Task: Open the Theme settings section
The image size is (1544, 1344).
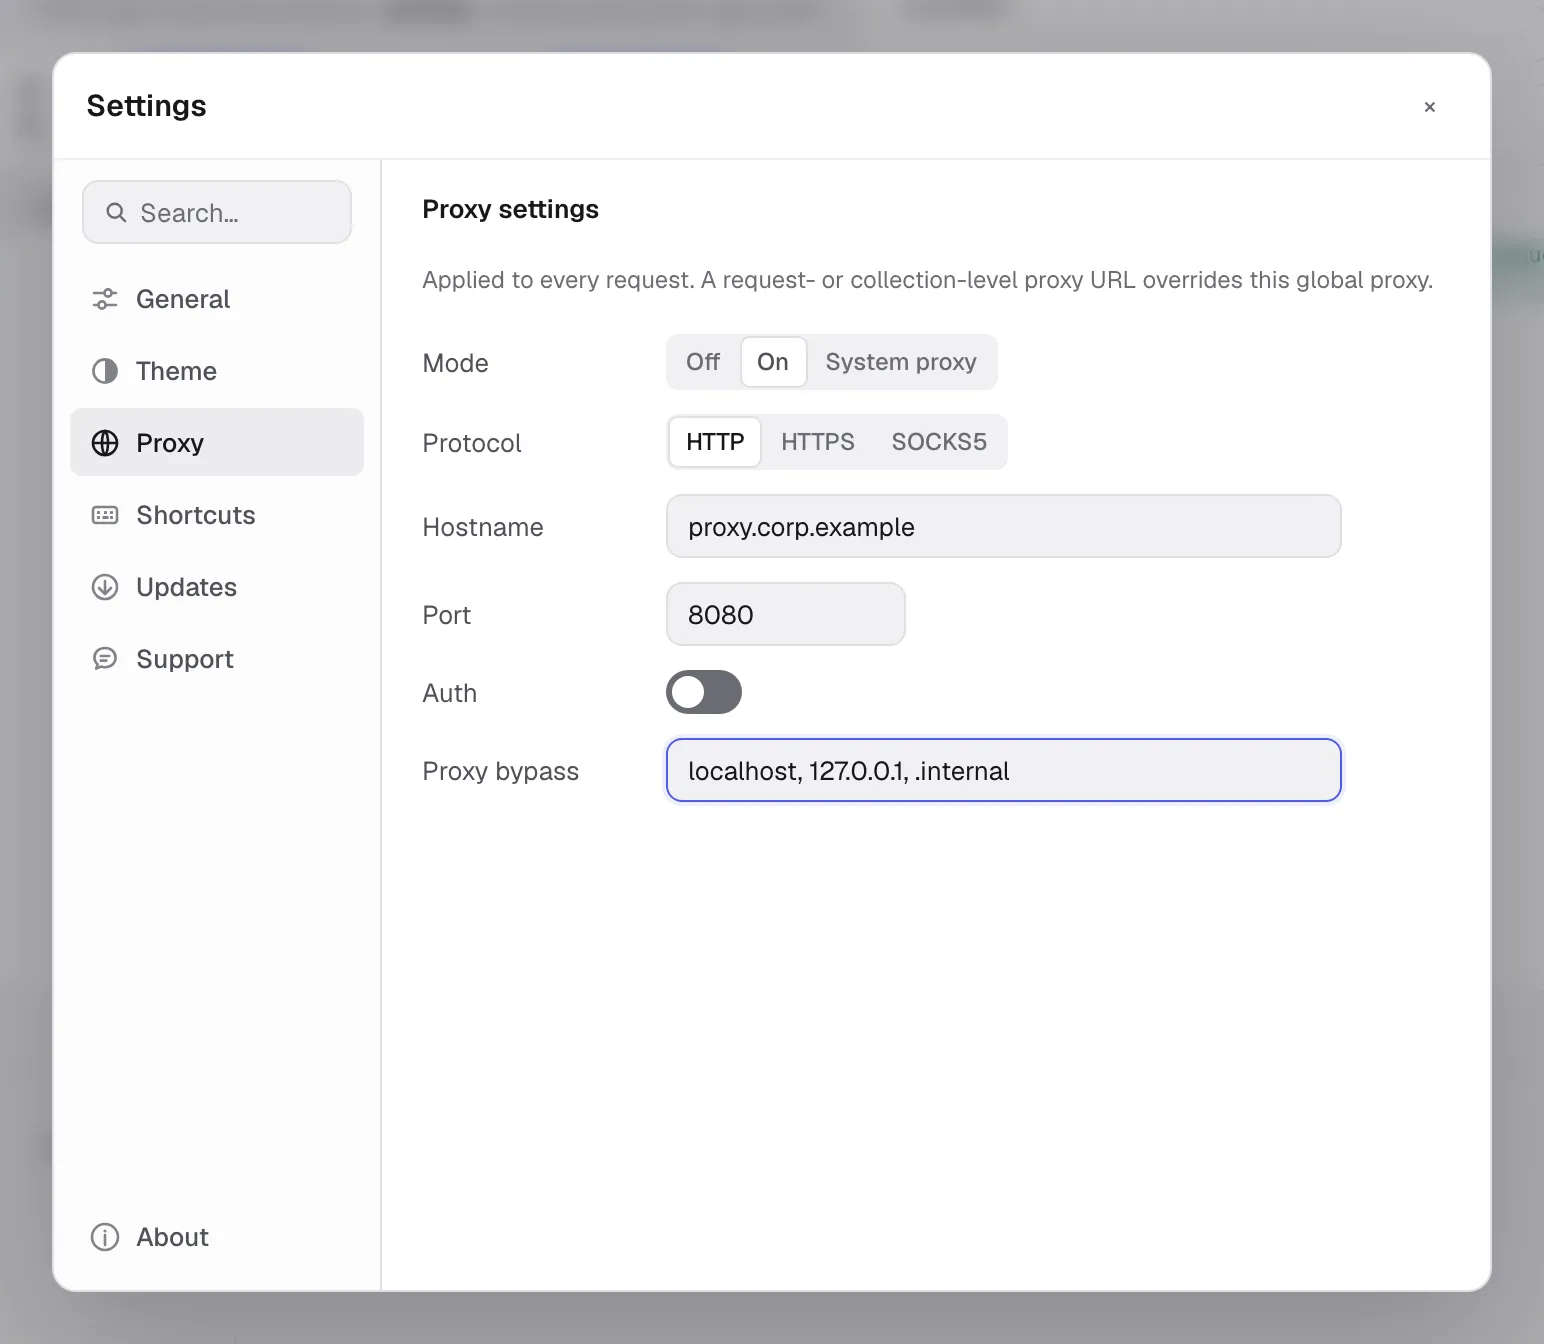Action: pyautogui.click(x=217, y=371)
